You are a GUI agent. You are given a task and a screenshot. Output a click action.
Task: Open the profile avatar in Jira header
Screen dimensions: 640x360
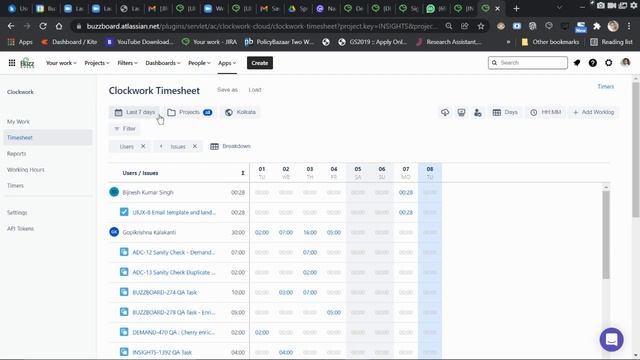pyautogui.click(x=625, y=62)
